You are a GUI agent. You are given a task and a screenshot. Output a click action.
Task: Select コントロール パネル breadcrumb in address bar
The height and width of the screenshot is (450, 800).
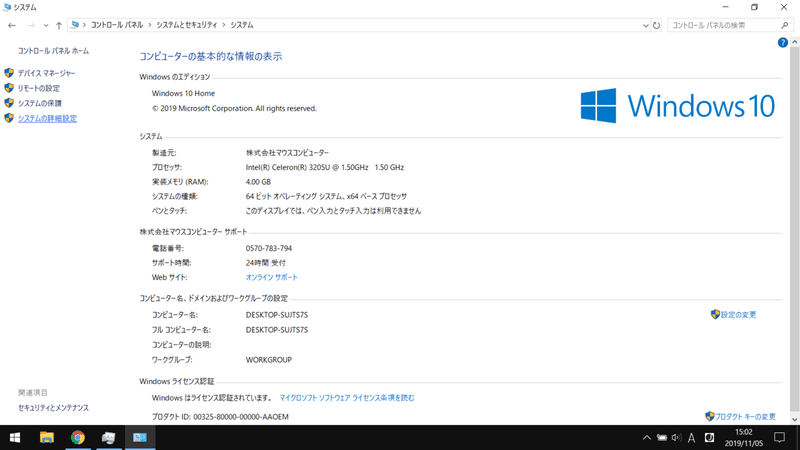click(117, 25)
